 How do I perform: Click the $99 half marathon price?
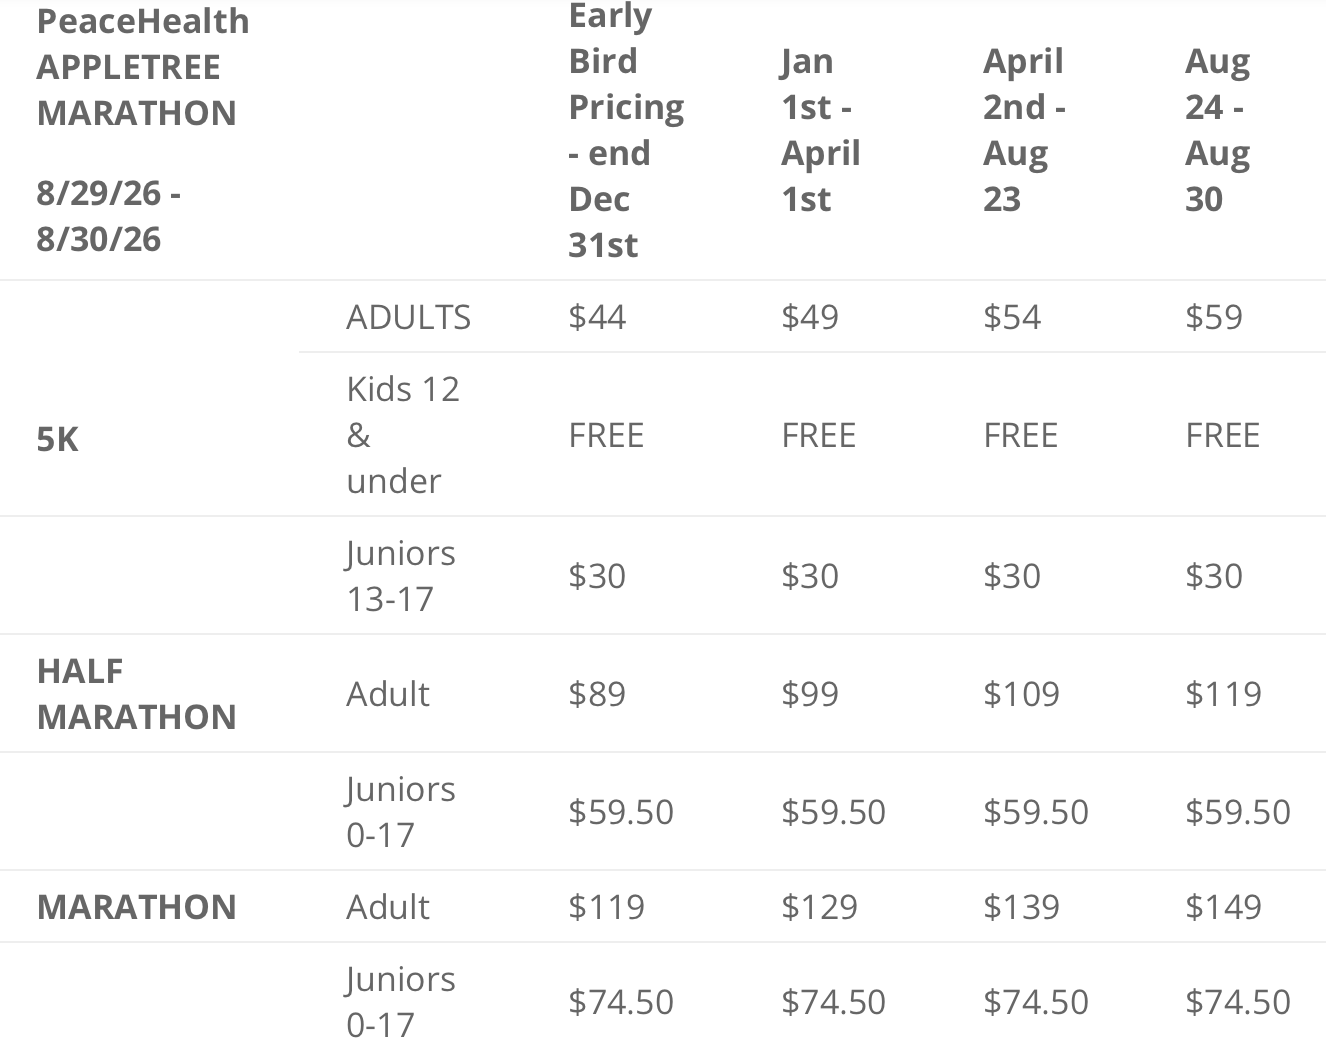click(x=810, y=694)
